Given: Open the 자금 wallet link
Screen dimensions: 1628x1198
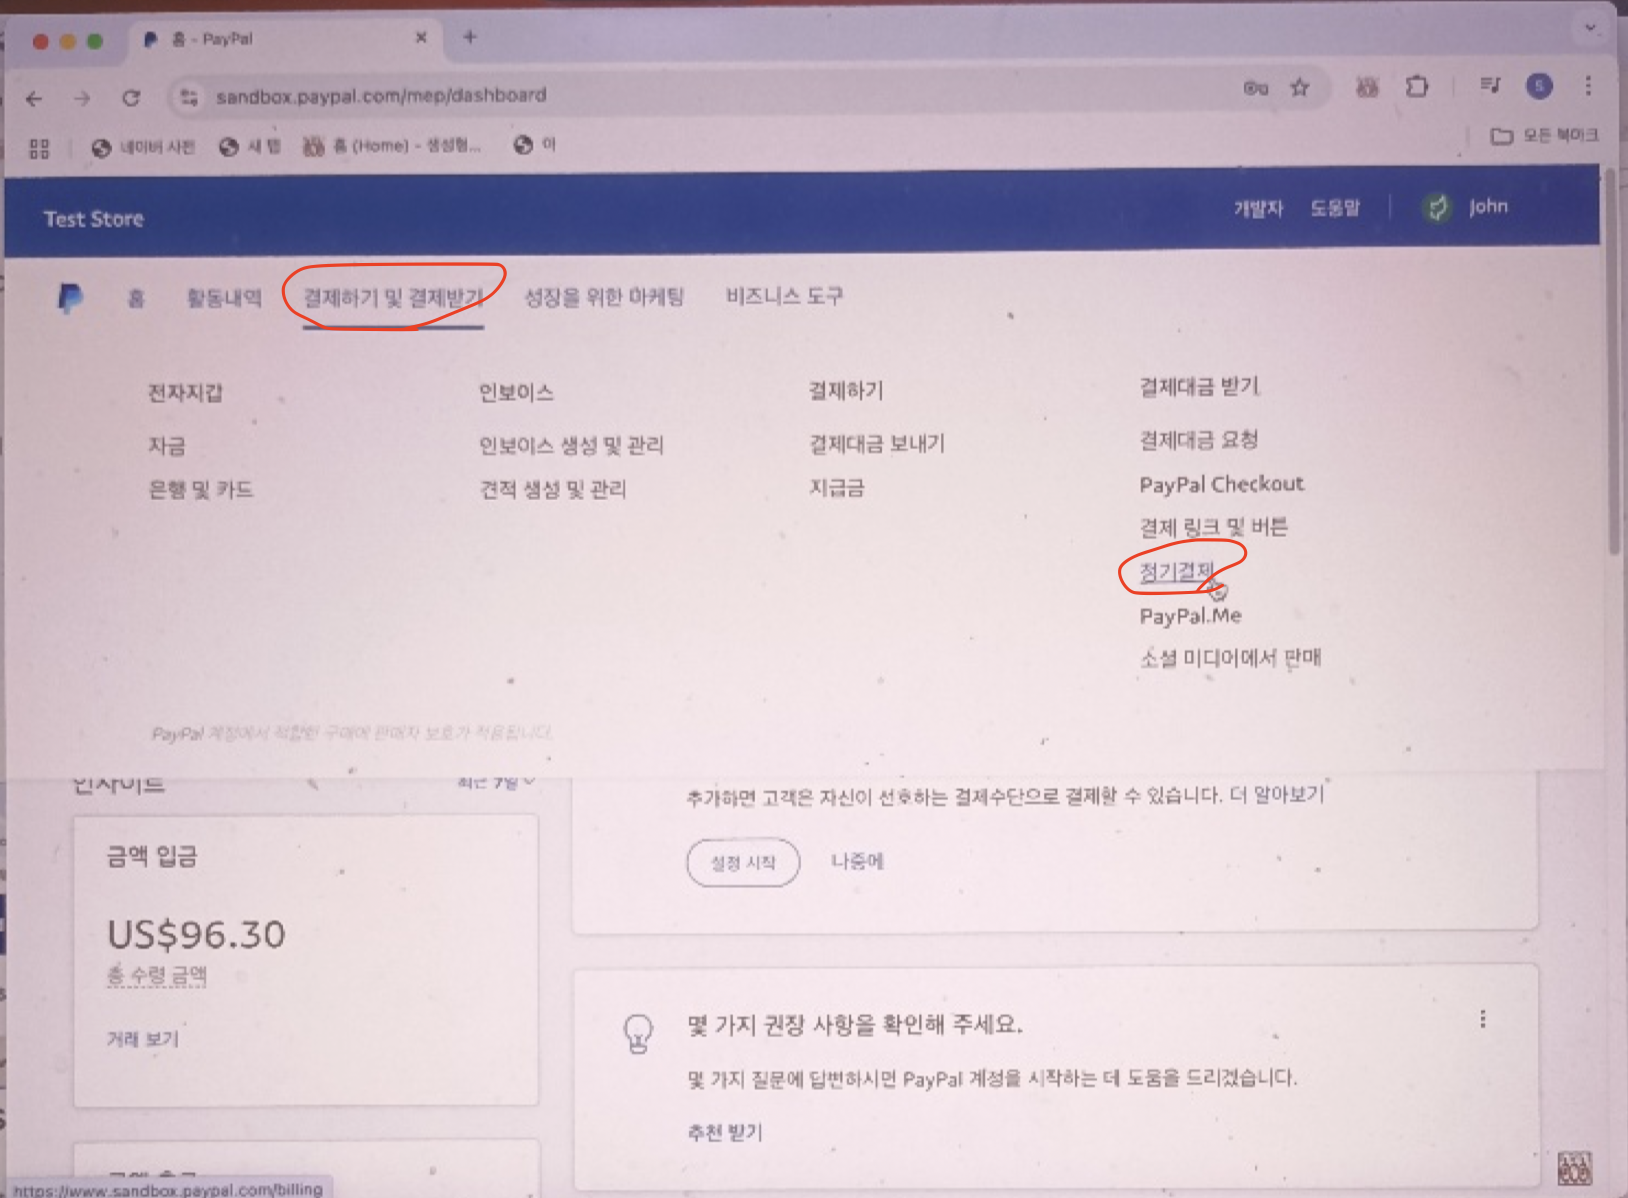Looking at the screenshot, I should 167,446.
